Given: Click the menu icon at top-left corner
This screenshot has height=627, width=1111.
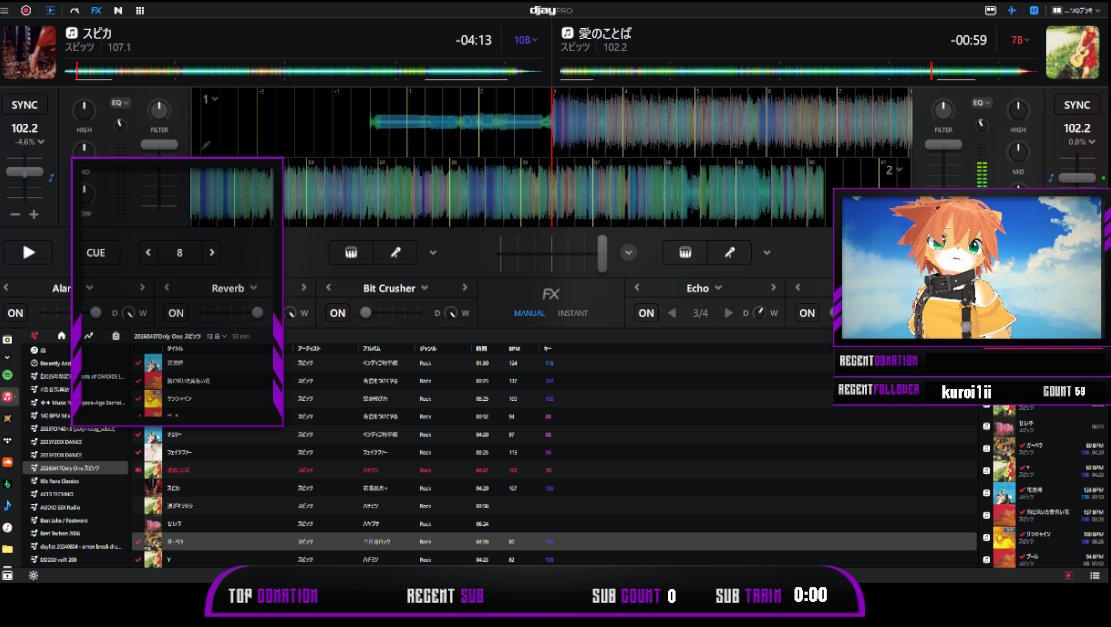Looking at the screenshot, I should pos(4,10).
